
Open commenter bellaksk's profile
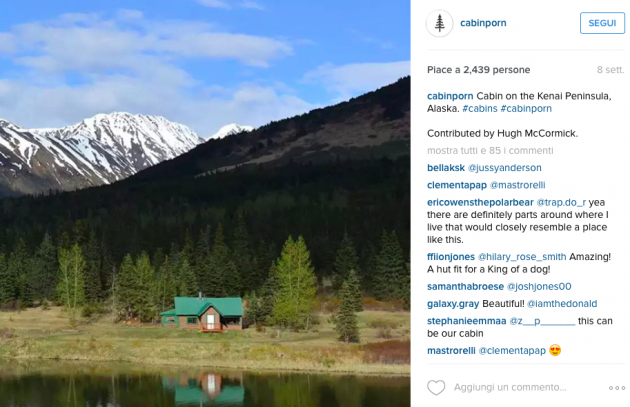click(446, 168)
